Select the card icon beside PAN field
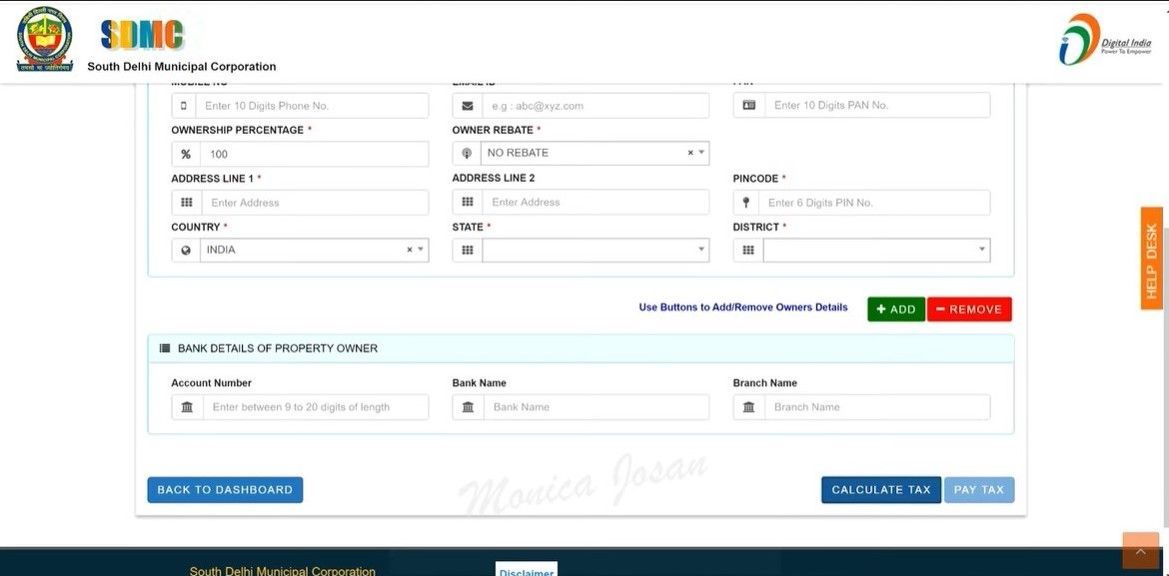This screenshot has width=1169, height=576. pyautogui.click(x=747, y=104)
